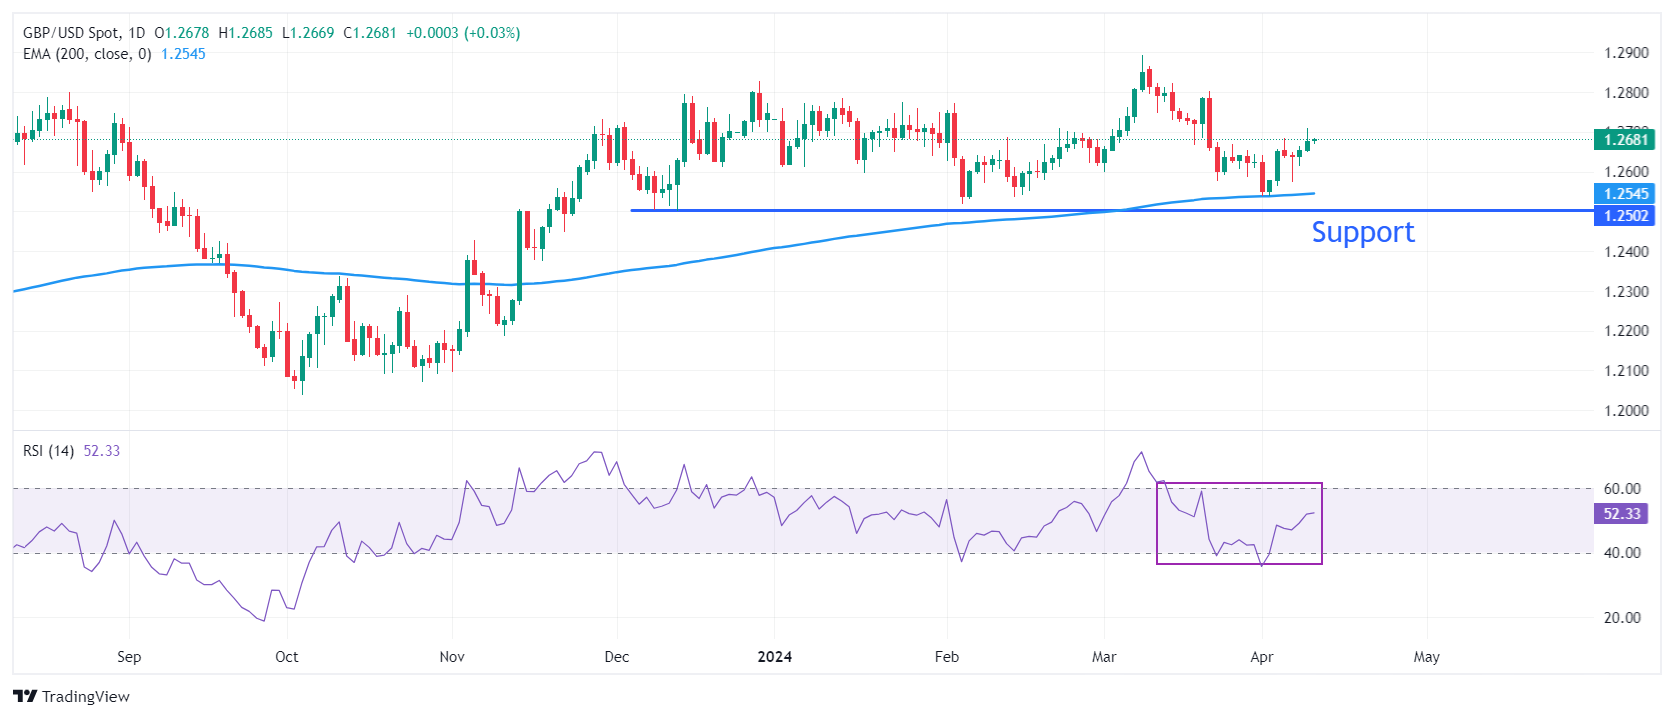Click the blue EMA value 1.2545 in legend
1674x718 pixels.
click(183, 54)
